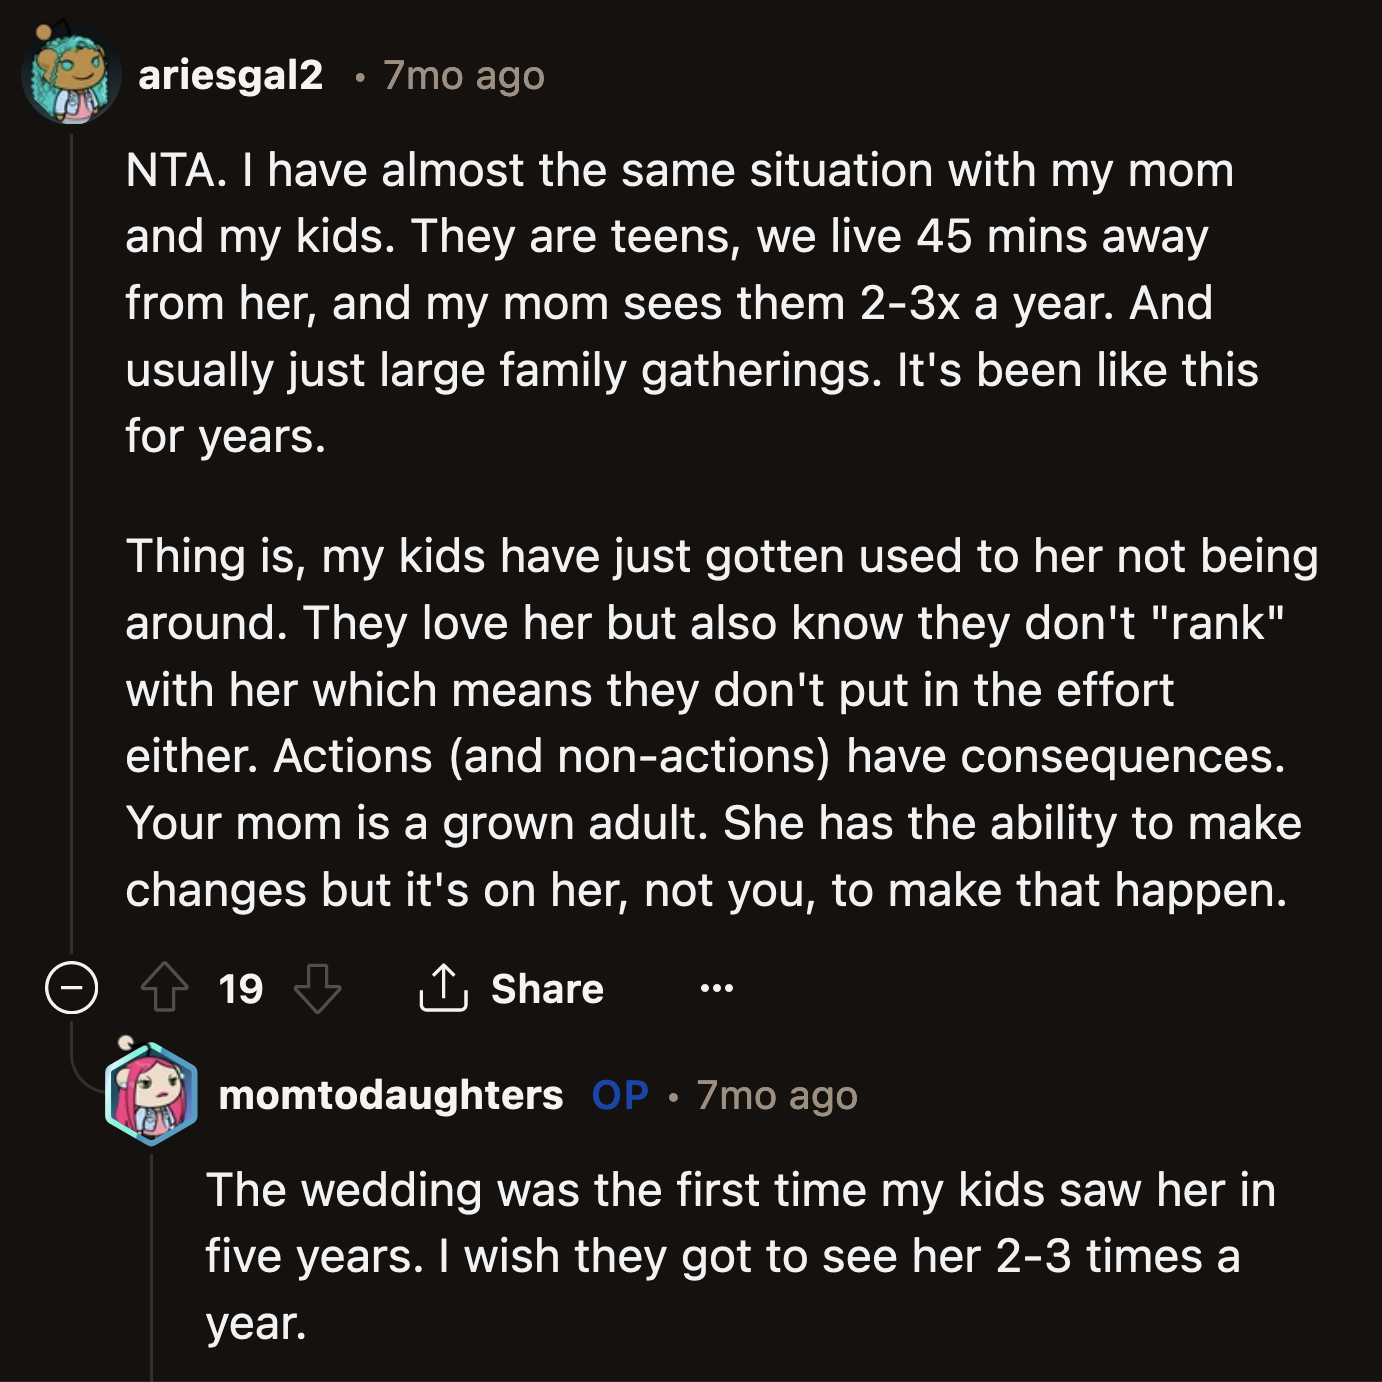Open ariesgal2's profile avatar

72,73
